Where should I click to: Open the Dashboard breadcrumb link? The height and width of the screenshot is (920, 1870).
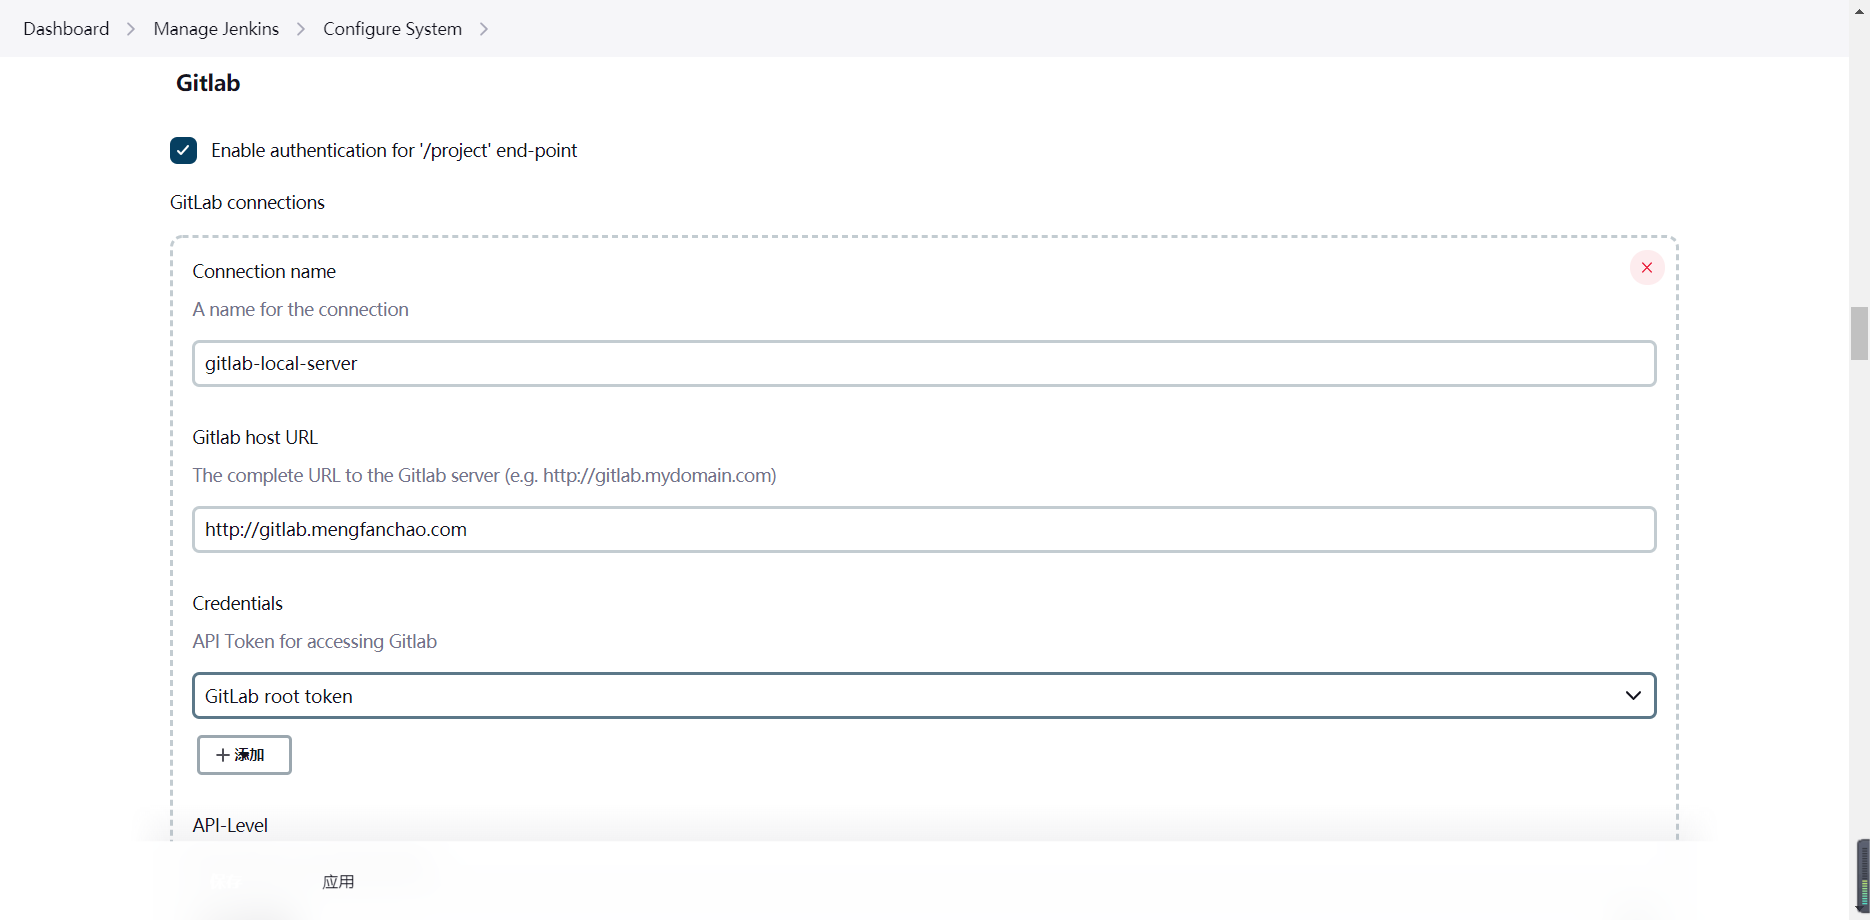click(66, 29)
